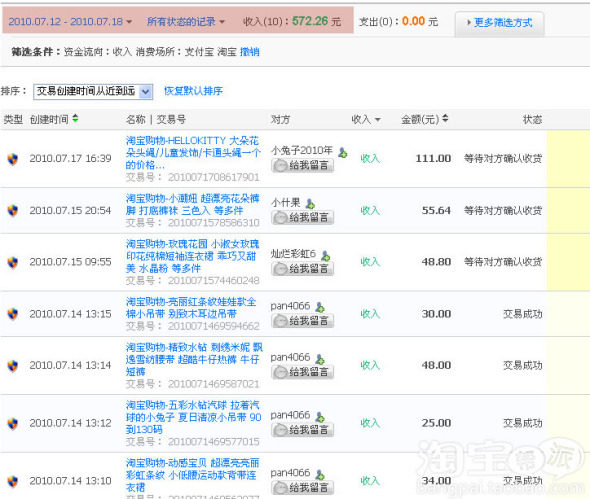Image resolution: width=590 pixels, height=499 pixels.
Task: Click the shield type icon for 2010.07.15 09:55
Action: tap(12, 262)
